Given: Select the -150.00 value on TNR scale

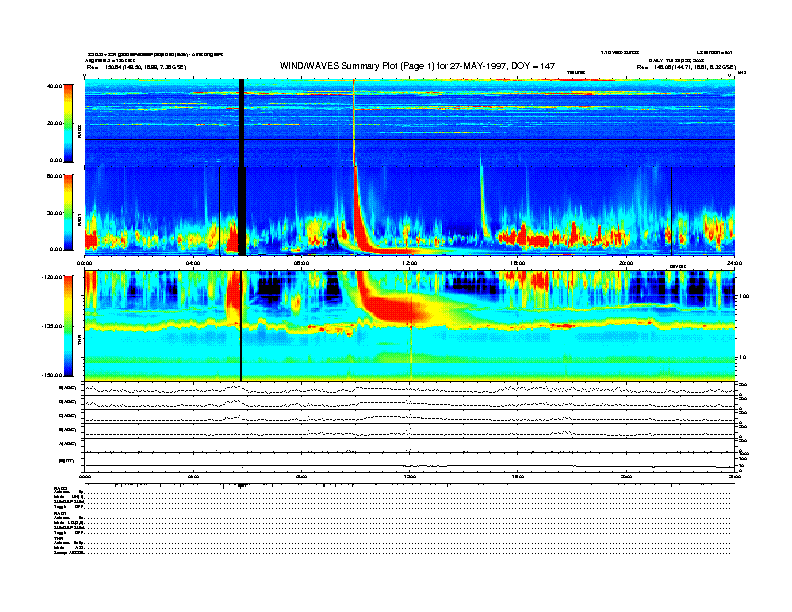Looking at the screenshot, I should coord(52,375).
